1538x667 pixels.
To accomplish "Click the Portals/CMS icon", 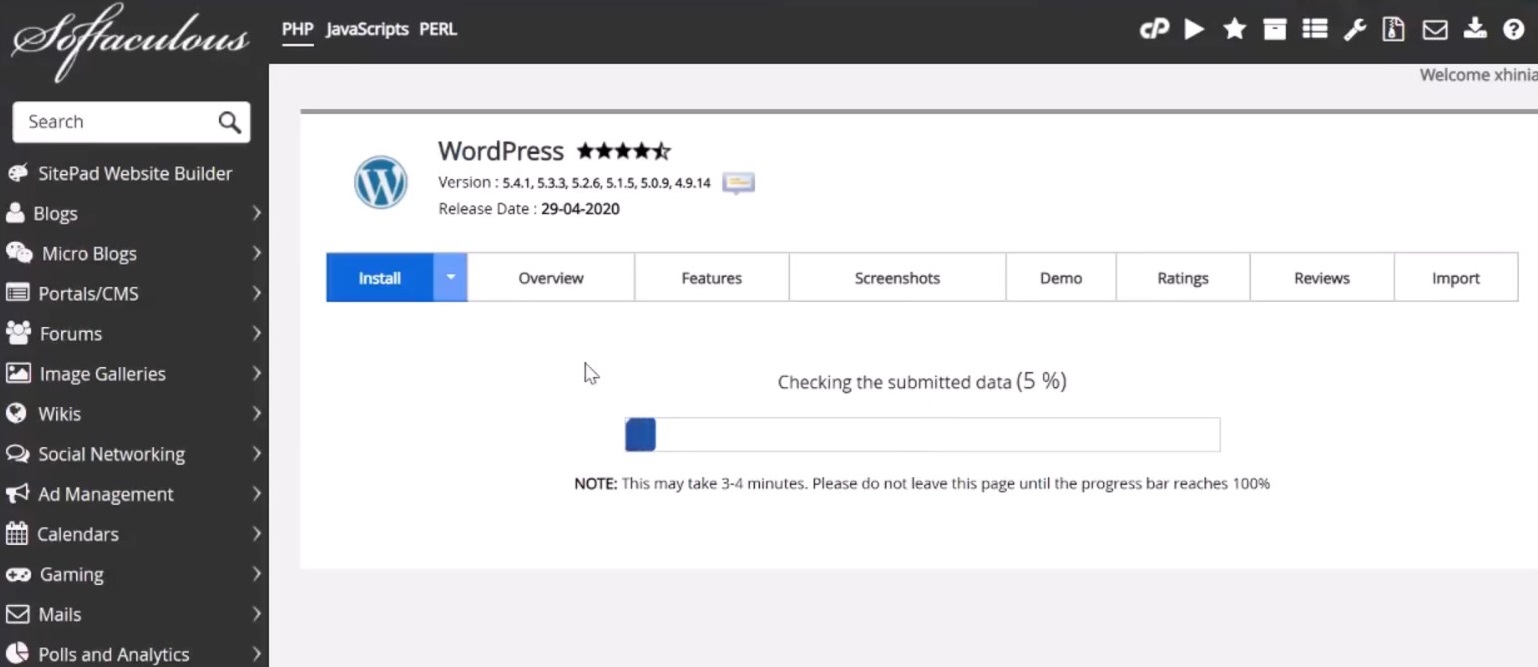I will click(17, 293).
